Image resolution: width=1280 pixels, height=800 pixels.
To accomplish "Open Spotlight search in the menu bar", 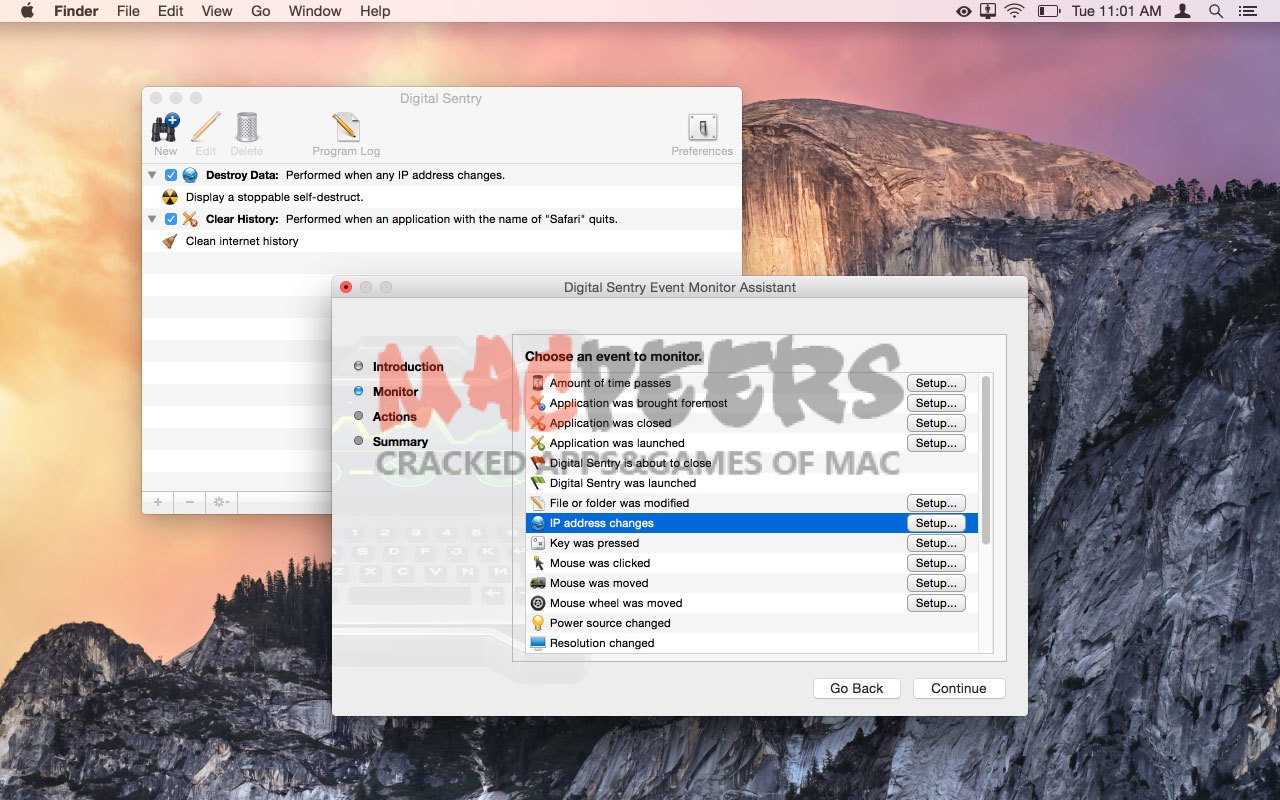I will pyautogui.click(x=1216, y=11).
